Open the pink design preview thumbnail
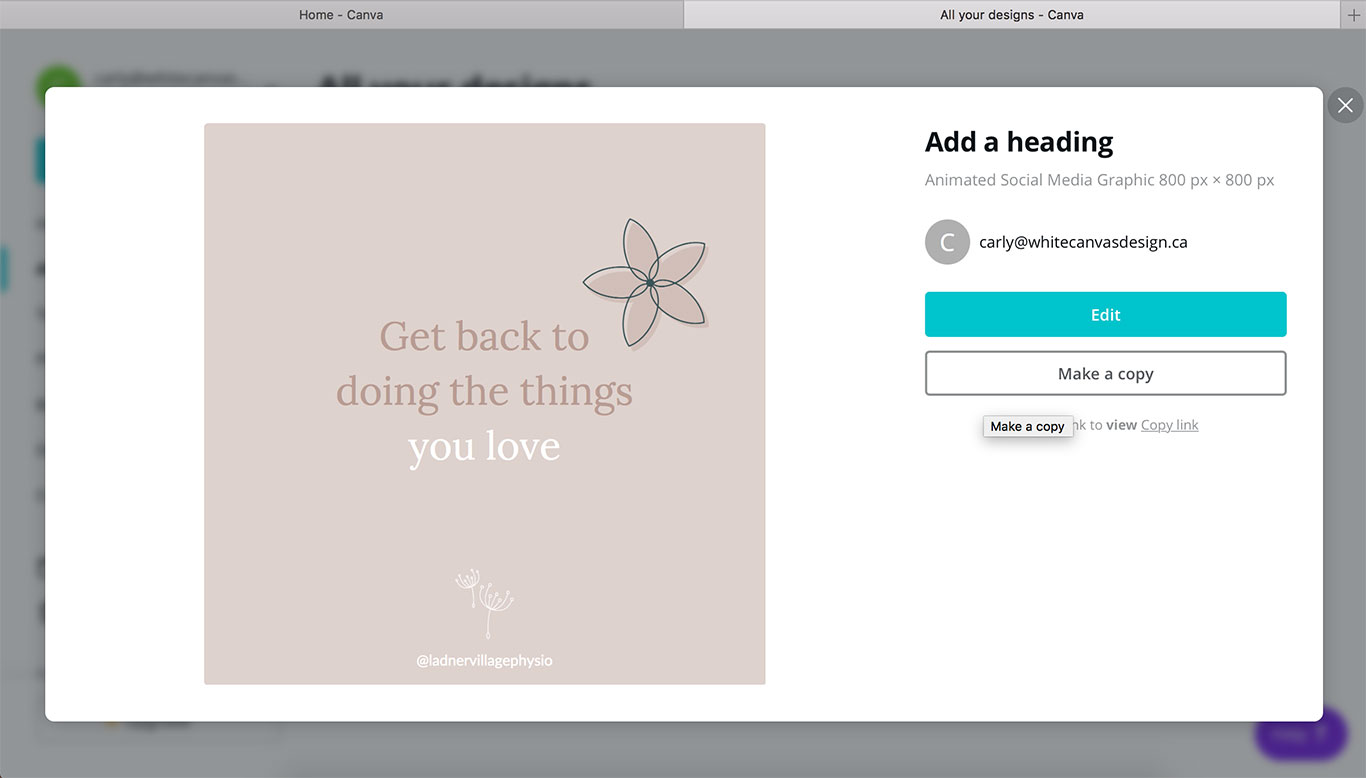 (485, 404)
